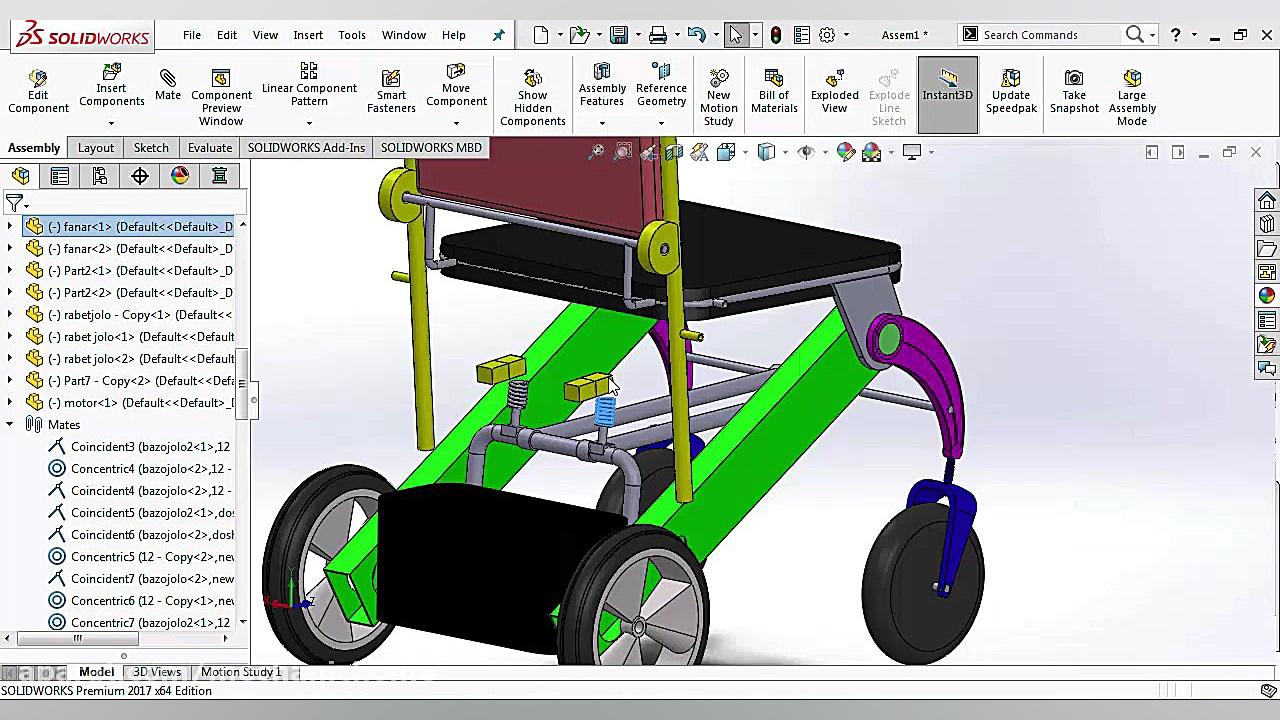Image resolution: width=1280 pixels, height=720 pixels.
Task: Collapse the Mates folder
Action: (10, 425)
